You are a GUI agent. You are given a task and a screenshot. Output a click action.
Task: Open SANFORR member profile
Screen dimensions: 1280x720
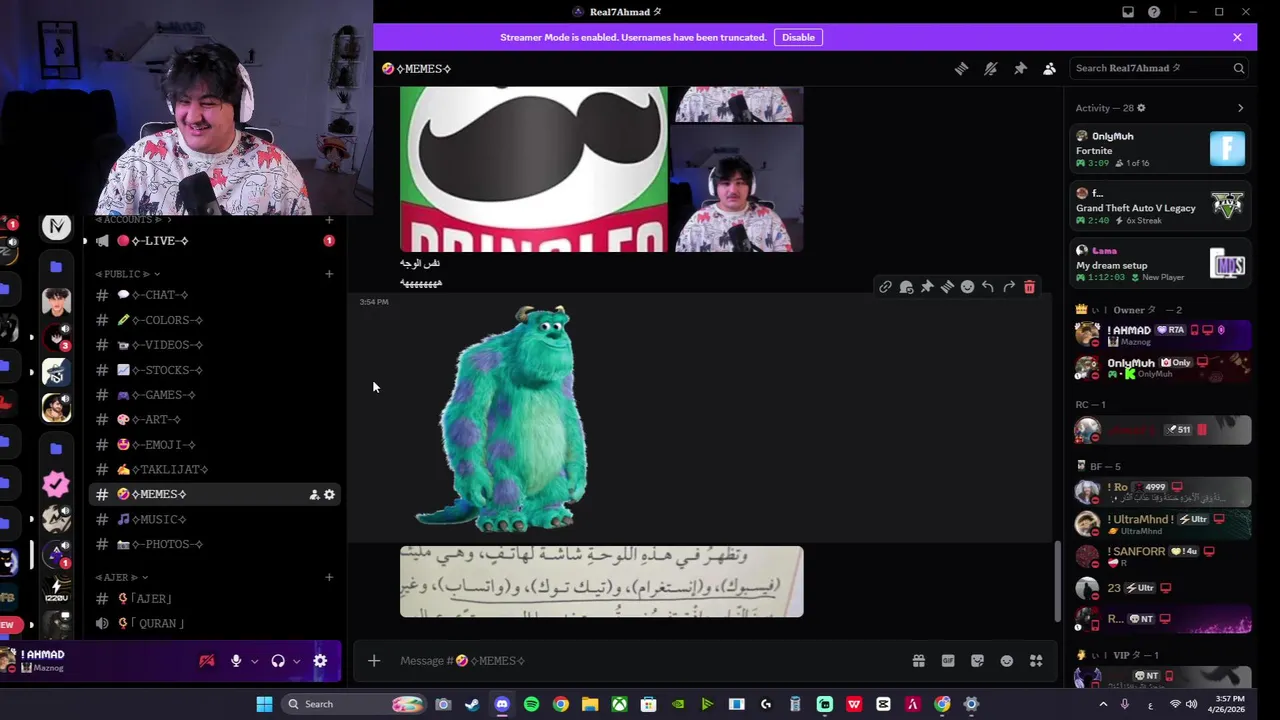tap(1161, 556)
